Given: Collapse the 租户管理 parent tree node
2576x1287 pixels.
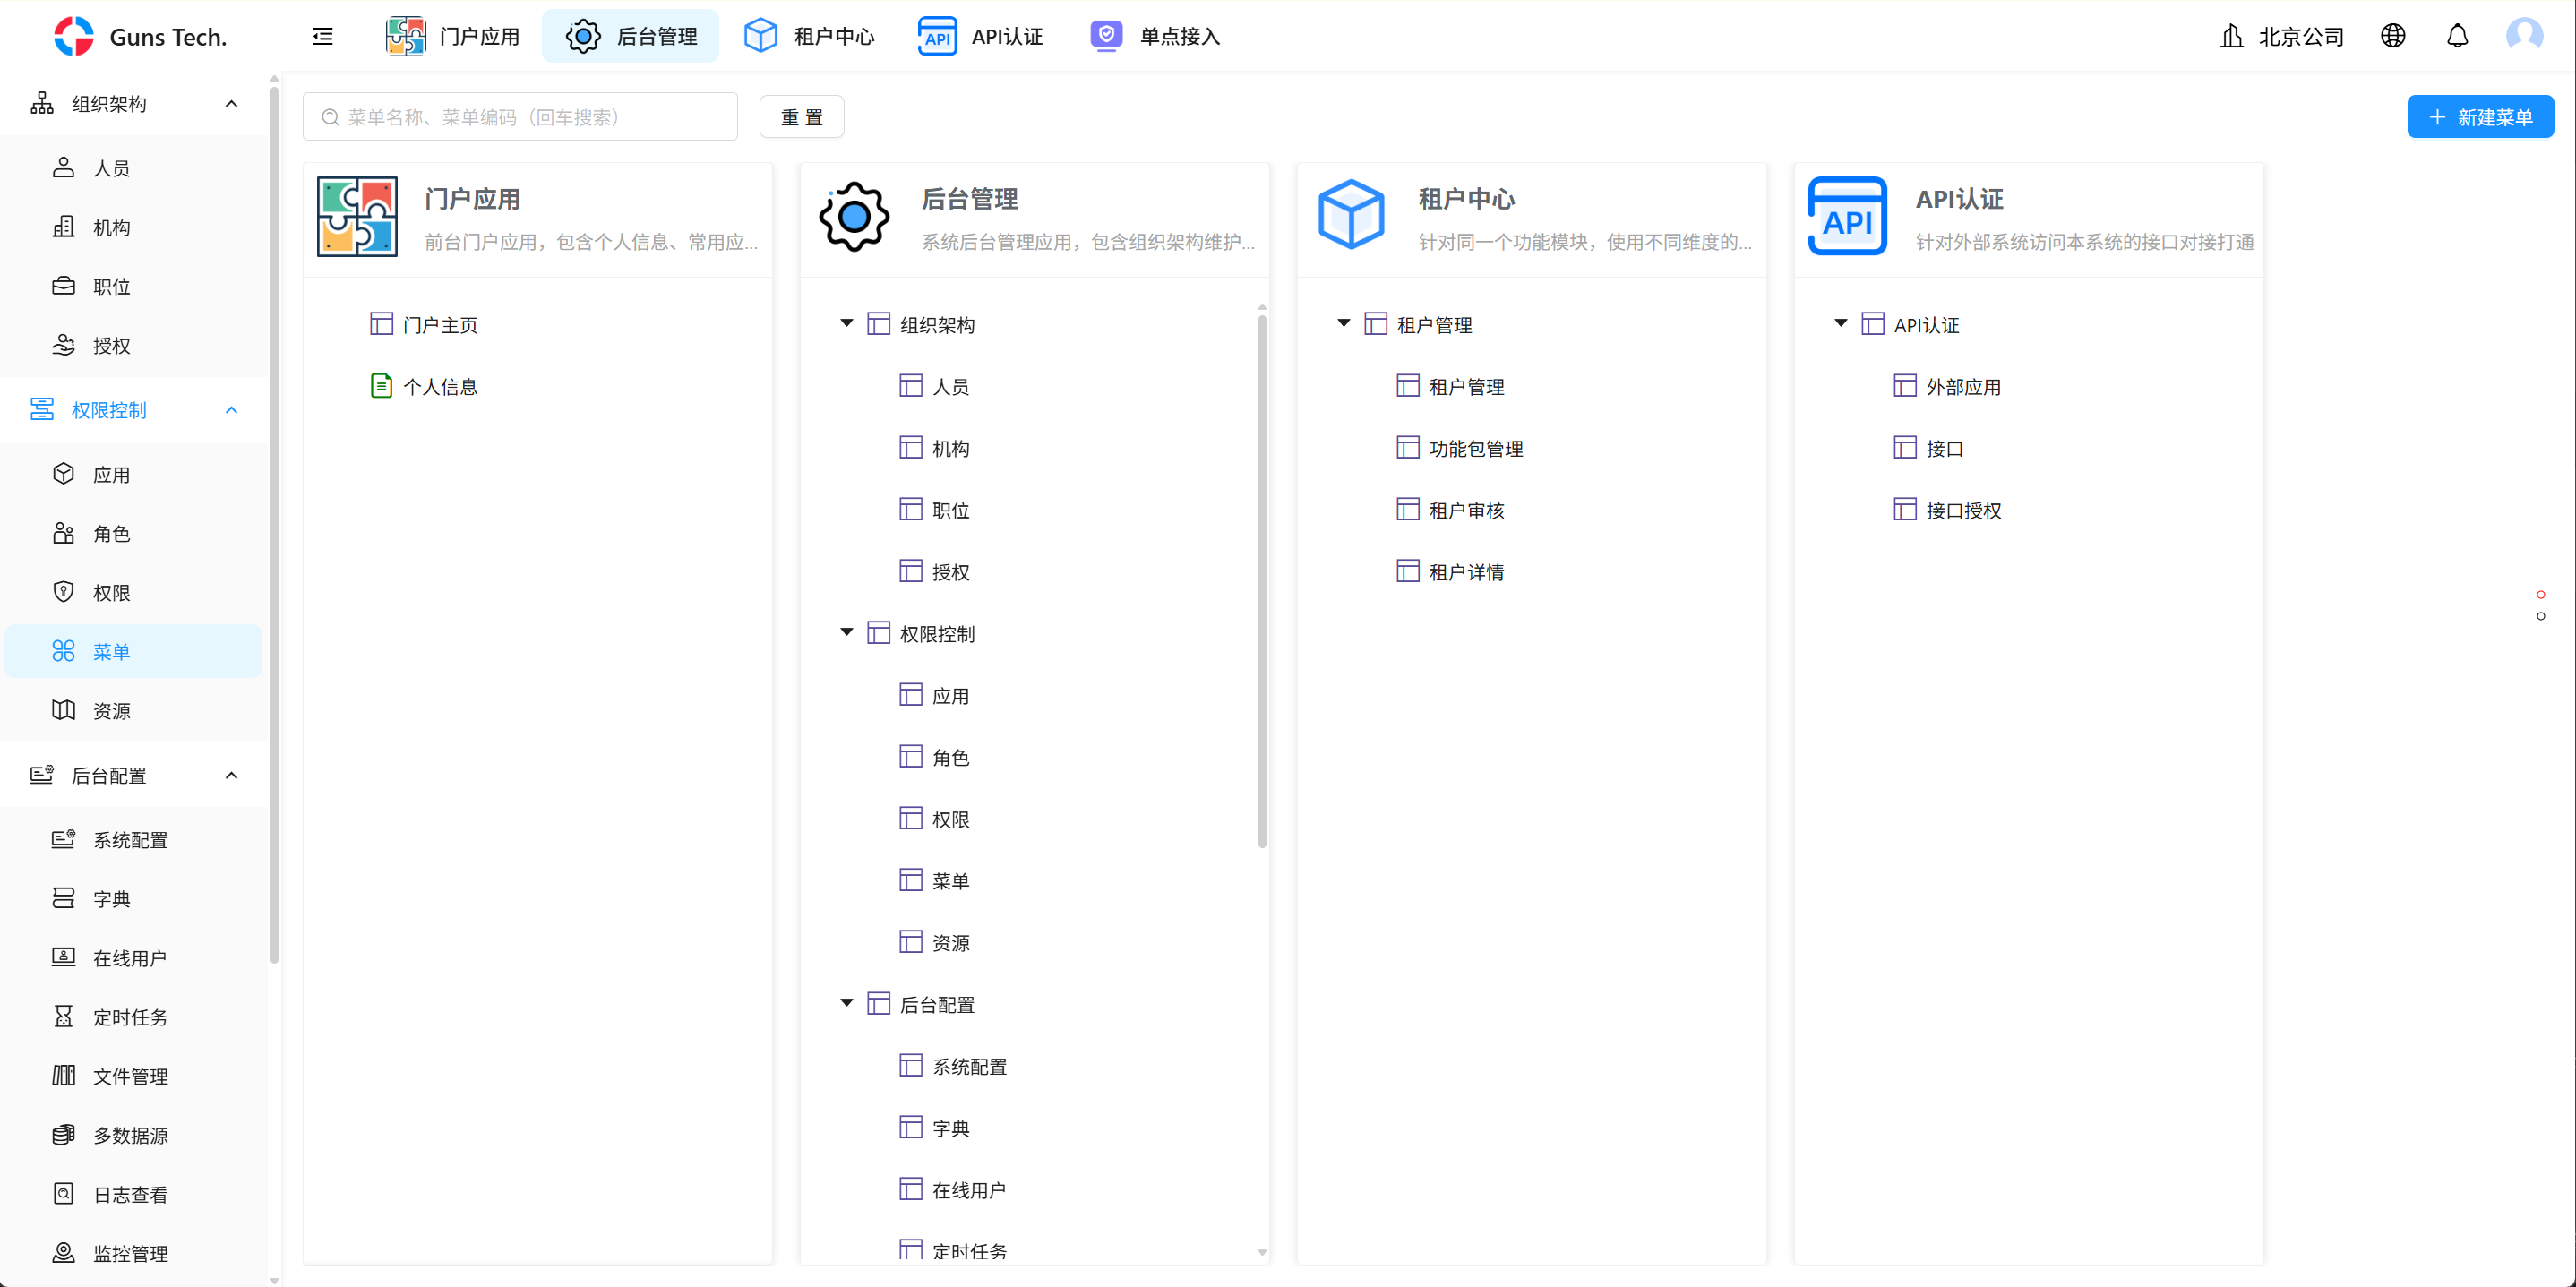Looking at the screenshot, I should pyautogui.click(x=1343, y=323).
